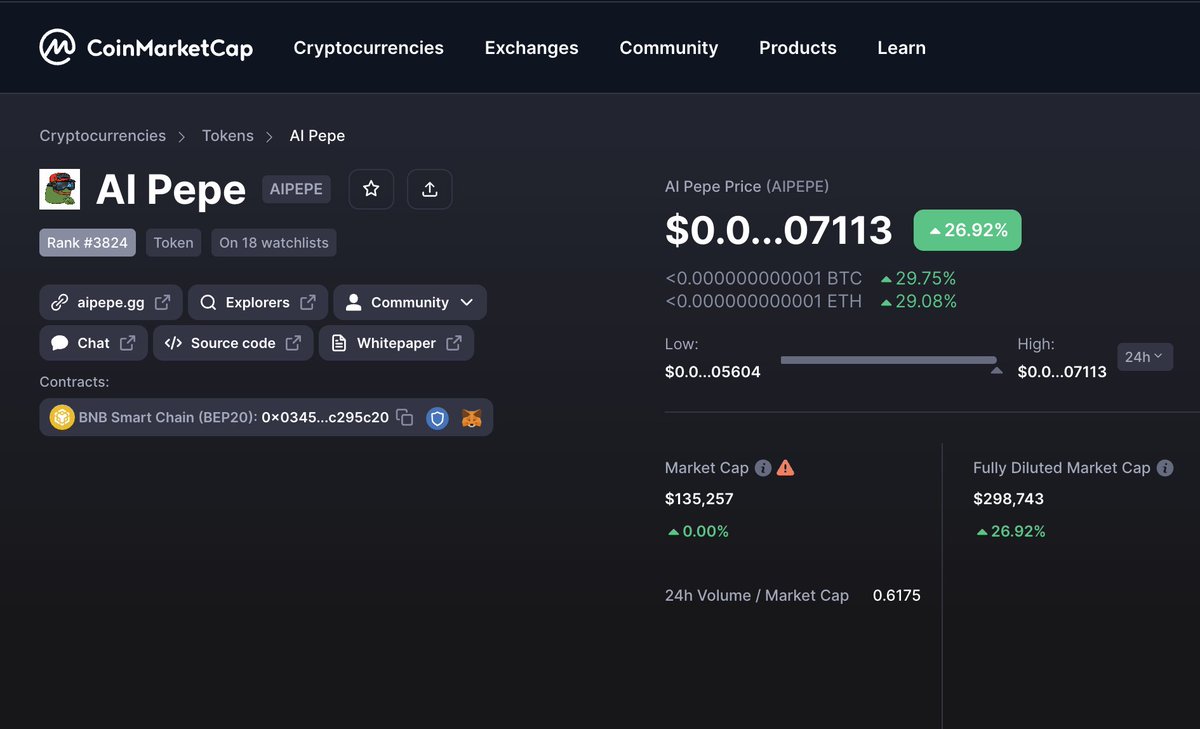Open the Learn menu
The image size is (1200, 729).
901,48
